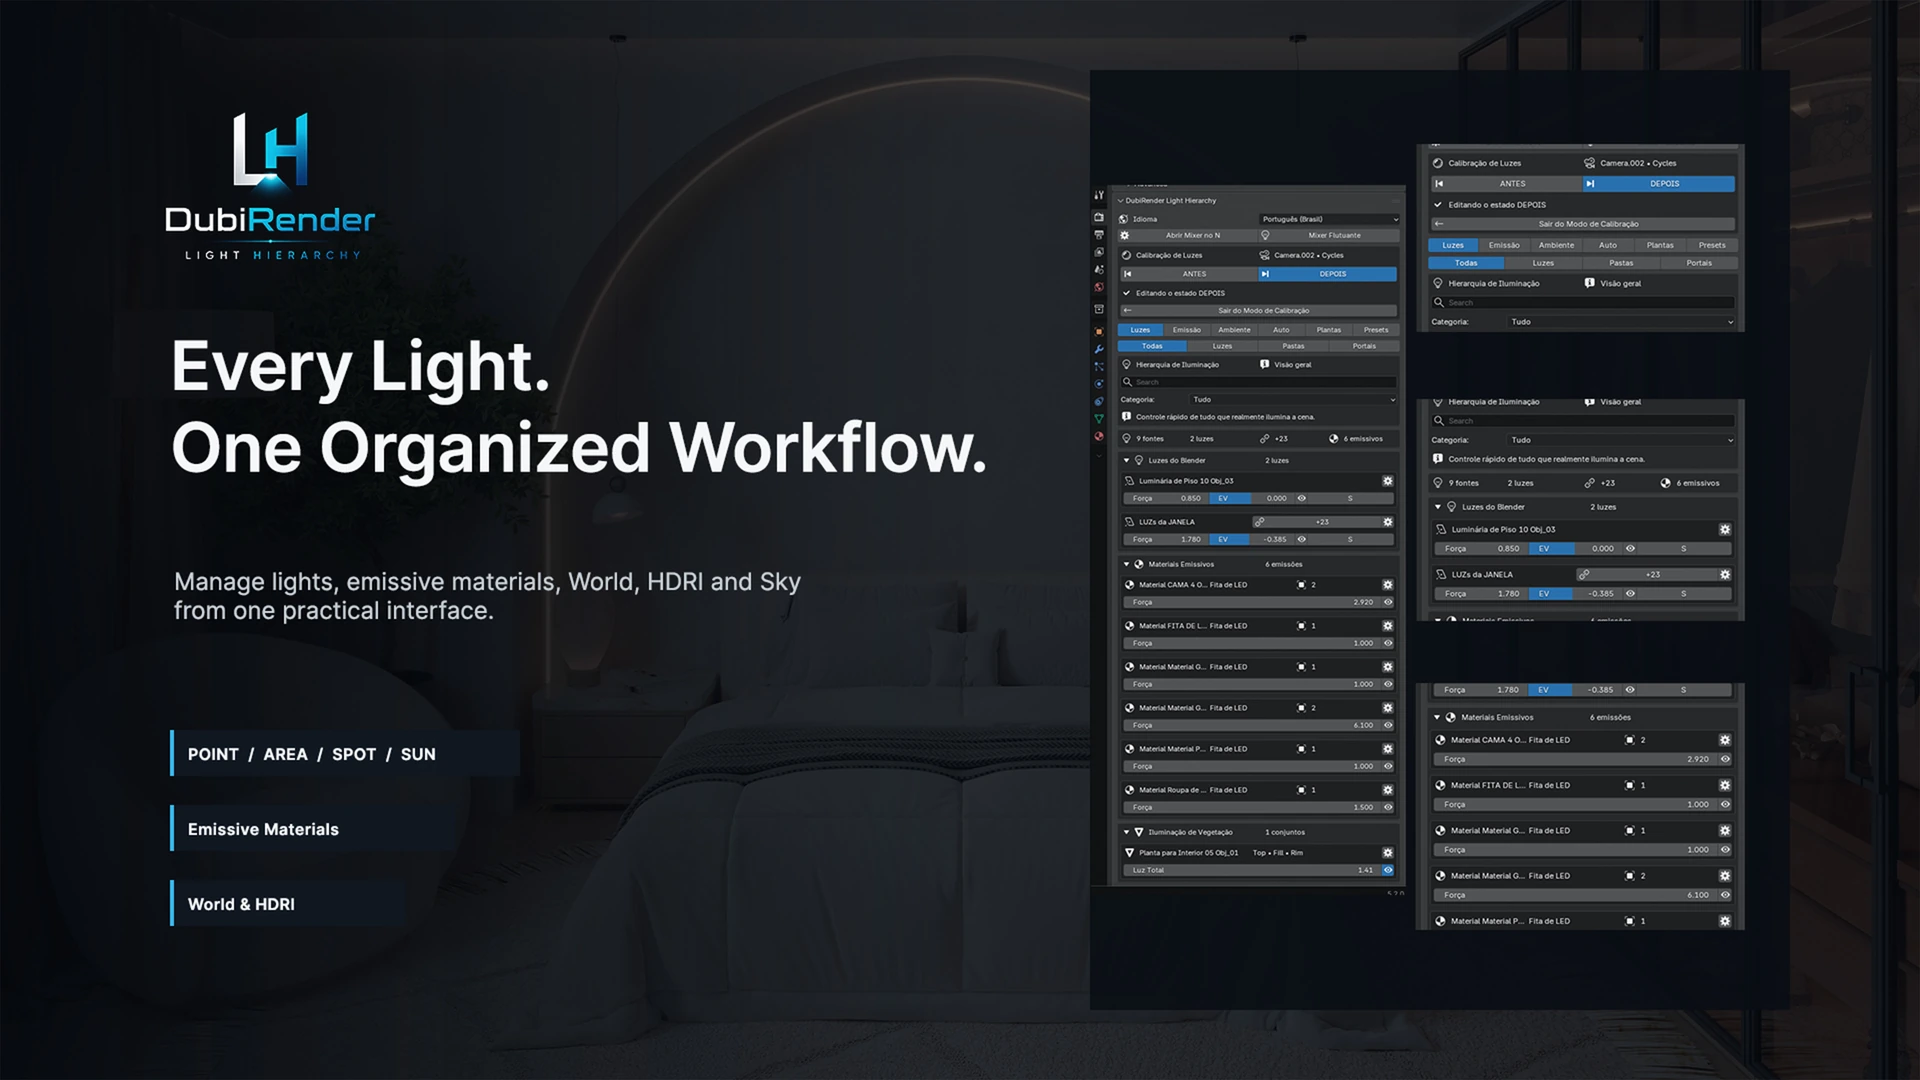The image size is (1920, 1080).
Task: Click Luminária de Piso gear in middle-right excerpt
Action: click(1725, 530)
